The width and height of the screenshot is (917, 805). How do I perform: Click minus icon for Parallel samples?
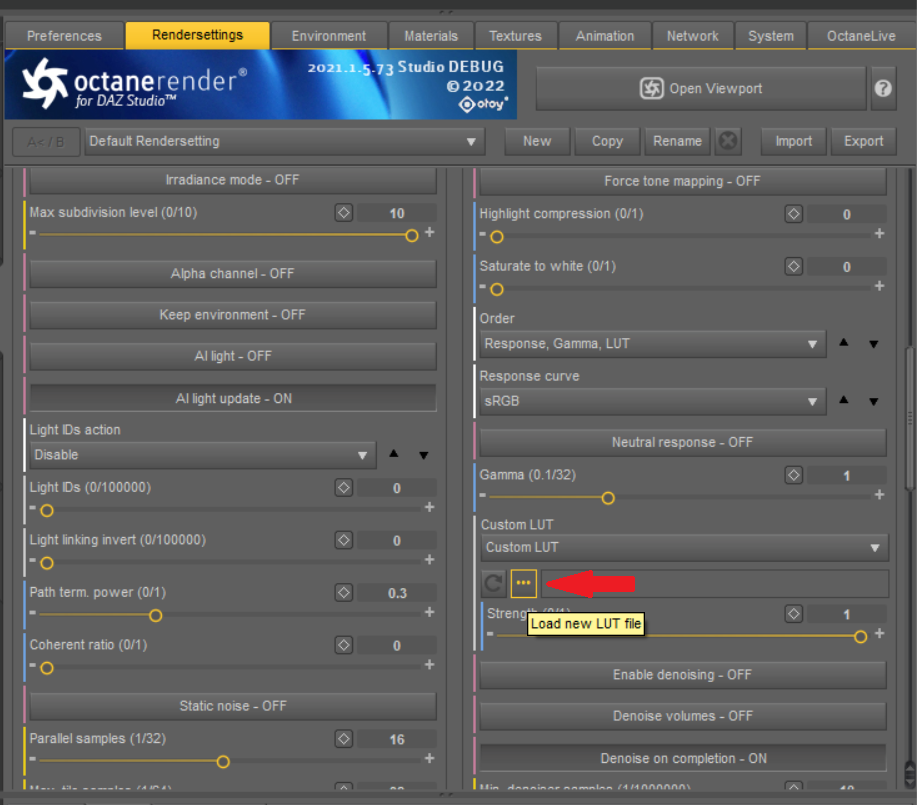point(33,759)
